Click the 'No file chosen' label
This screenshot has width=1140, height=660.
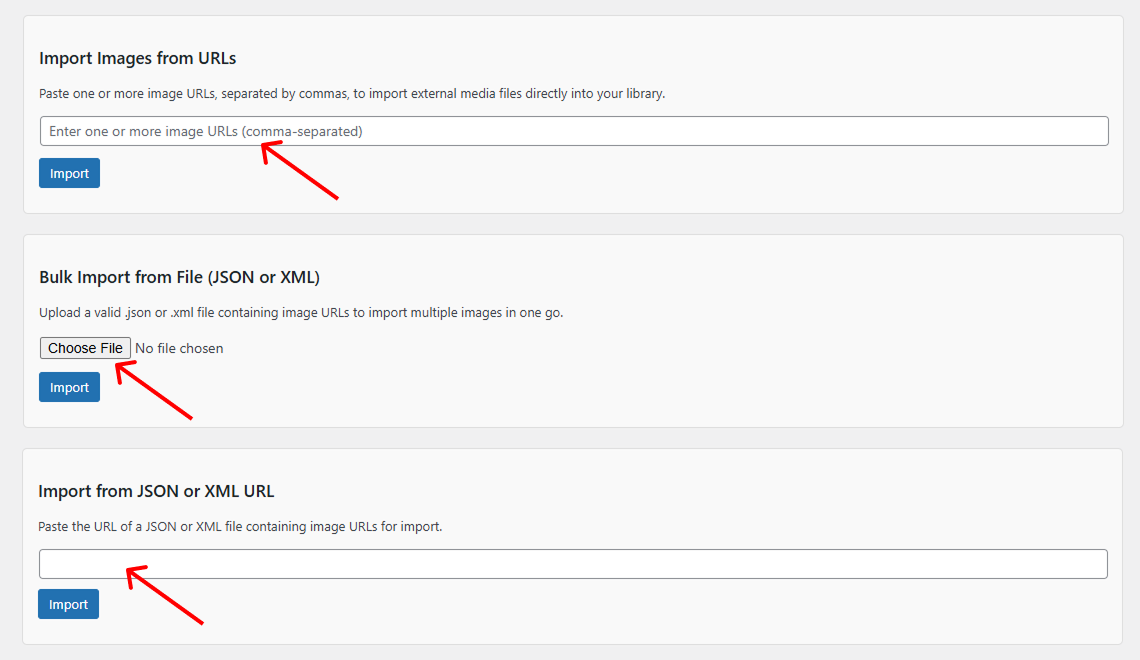point(178,348)
